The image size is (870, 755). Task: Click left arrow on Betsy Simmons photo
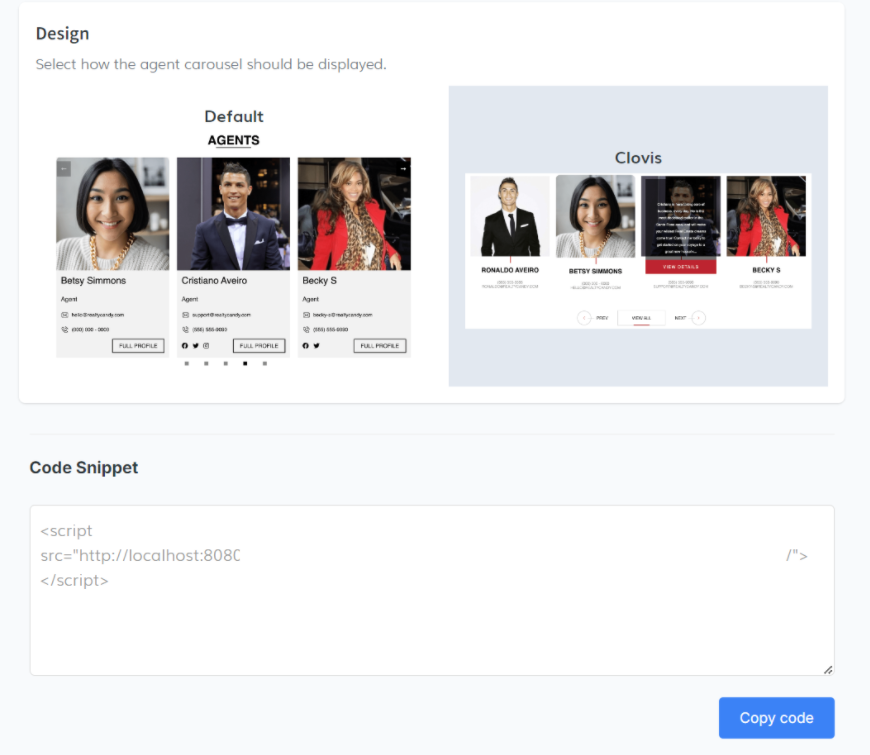point(64,168)
